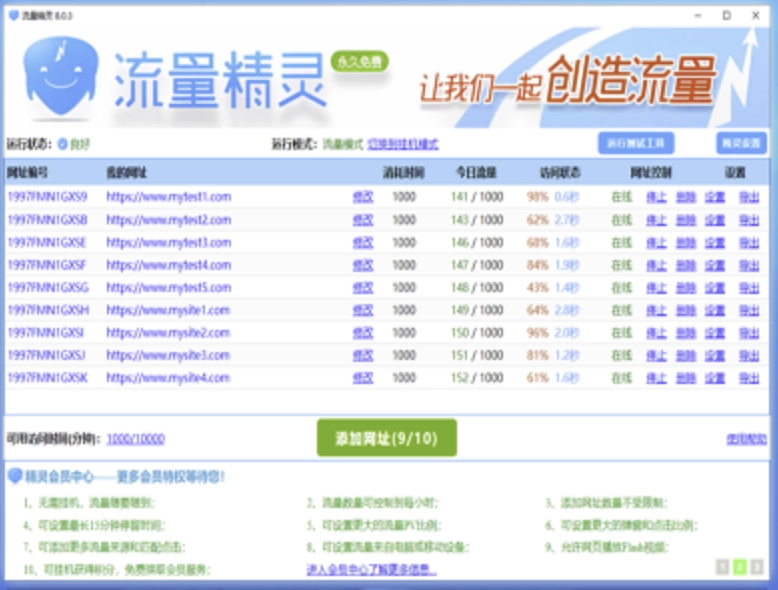Viewport: 778px width, 590px height.
Task: Click the app icon in title bar
Action: coord(13,16)
